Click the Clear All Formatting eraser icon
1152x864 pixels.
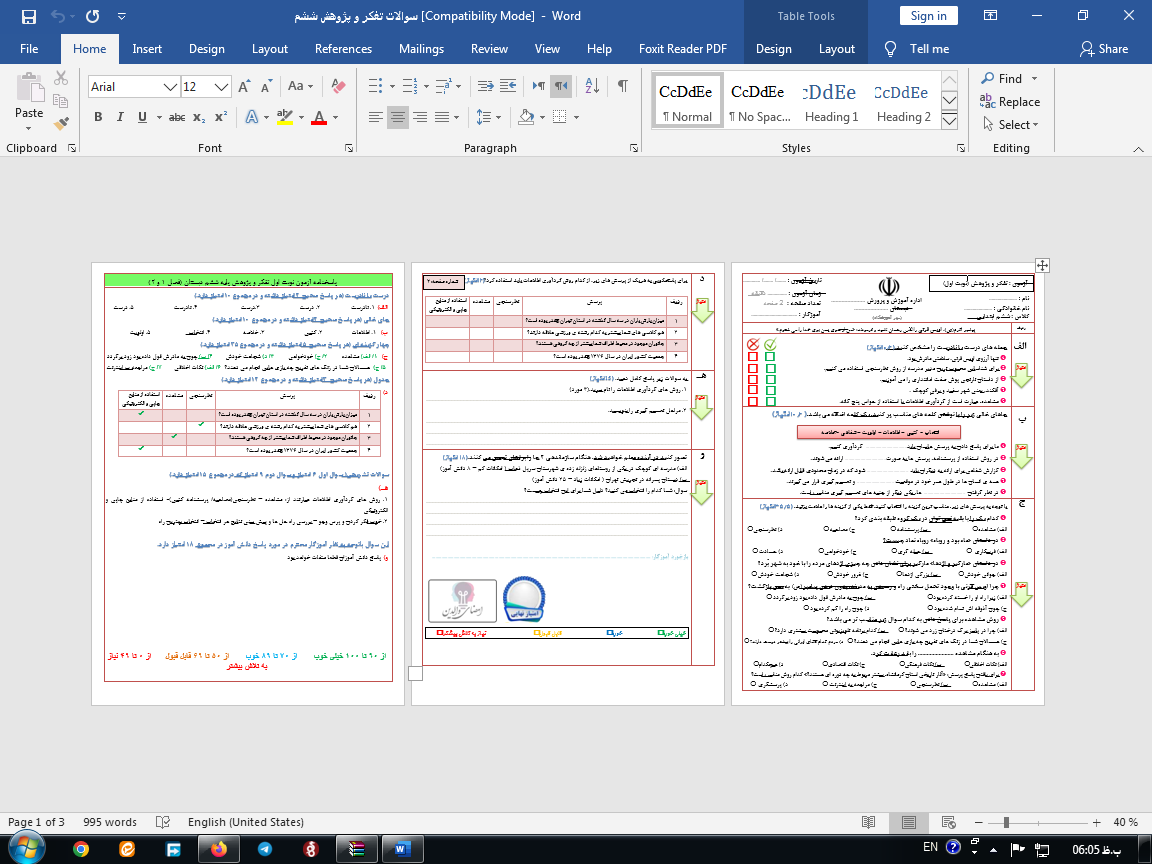pos(340,87)
